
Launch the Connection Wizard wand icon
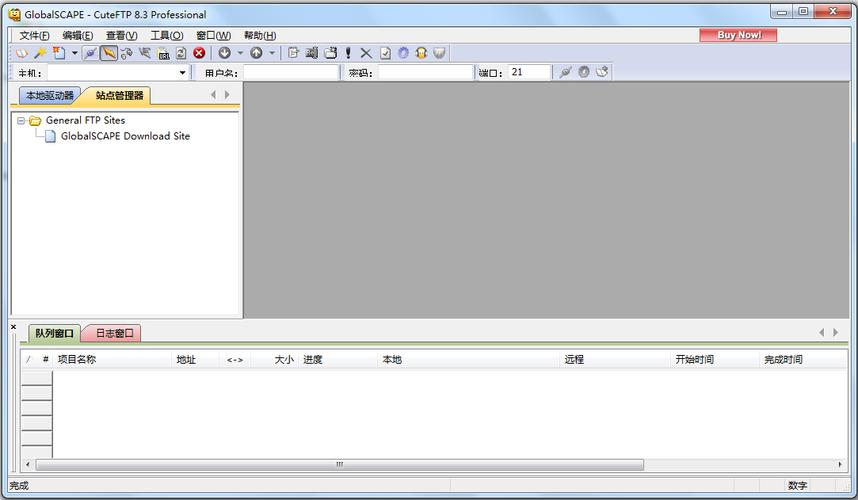(x=40, y=53)
